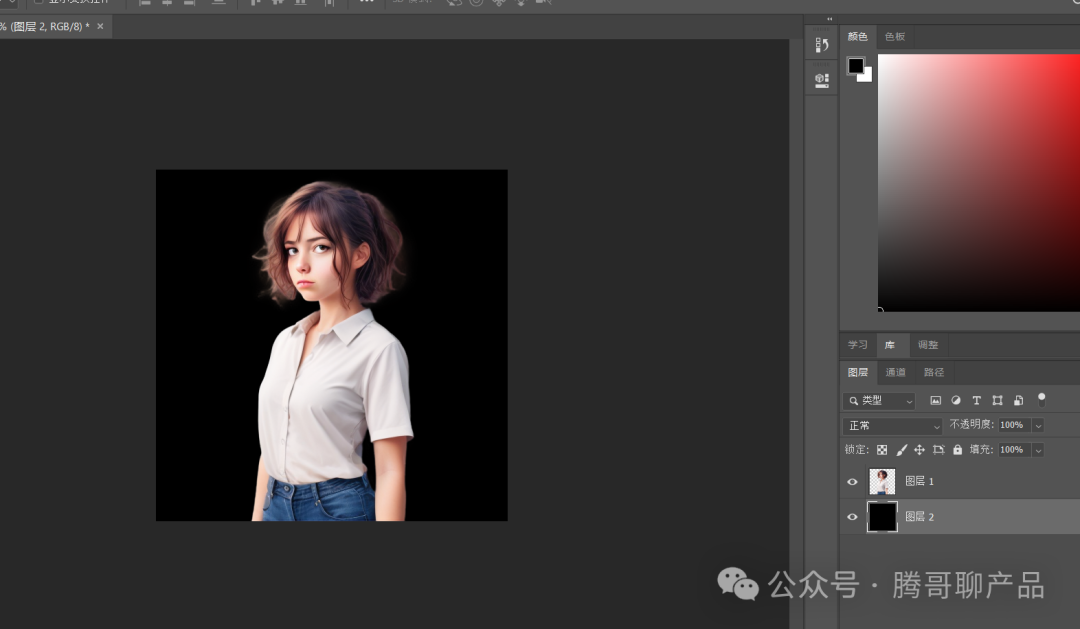Viewport: 1080px width, 629px height.
Task: Click the shape layer filter icon
Action: (x=997, y=400)
